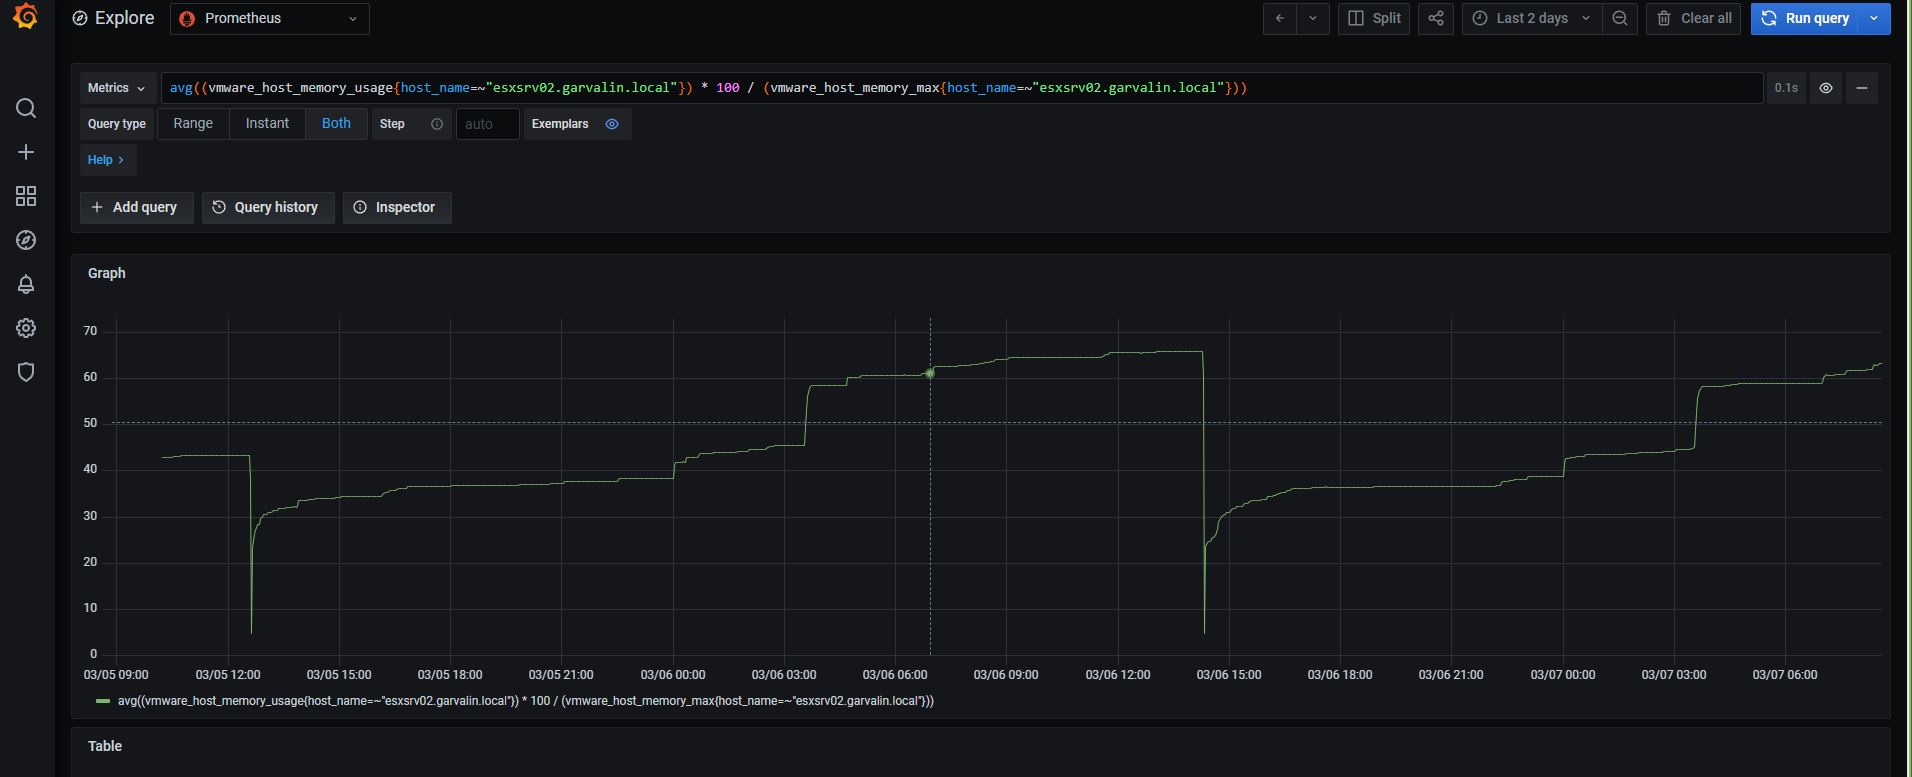The width and height of the screenshot is (1912, 777).
Task: Toggle the Exemplars eye switch
Action: (x=612, y=124)
